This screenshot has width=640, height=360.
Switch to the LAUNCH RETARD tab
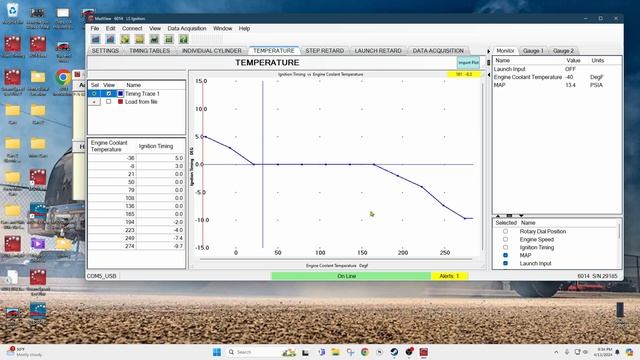tap(378, 51)
